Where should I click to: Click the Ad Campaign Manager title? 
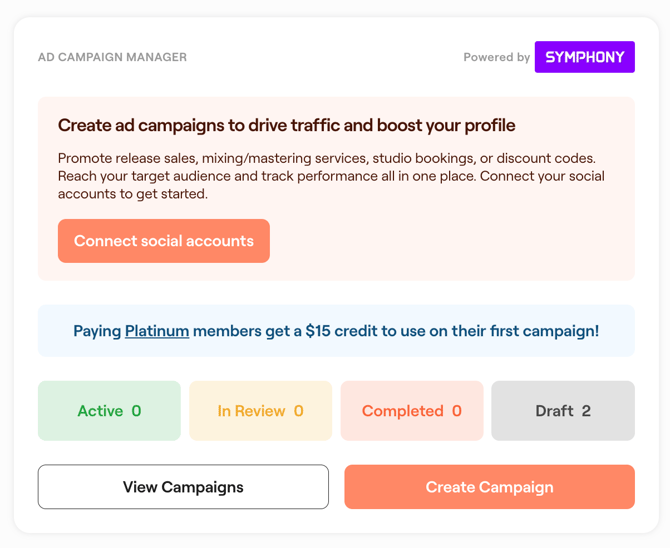[112, 57]
